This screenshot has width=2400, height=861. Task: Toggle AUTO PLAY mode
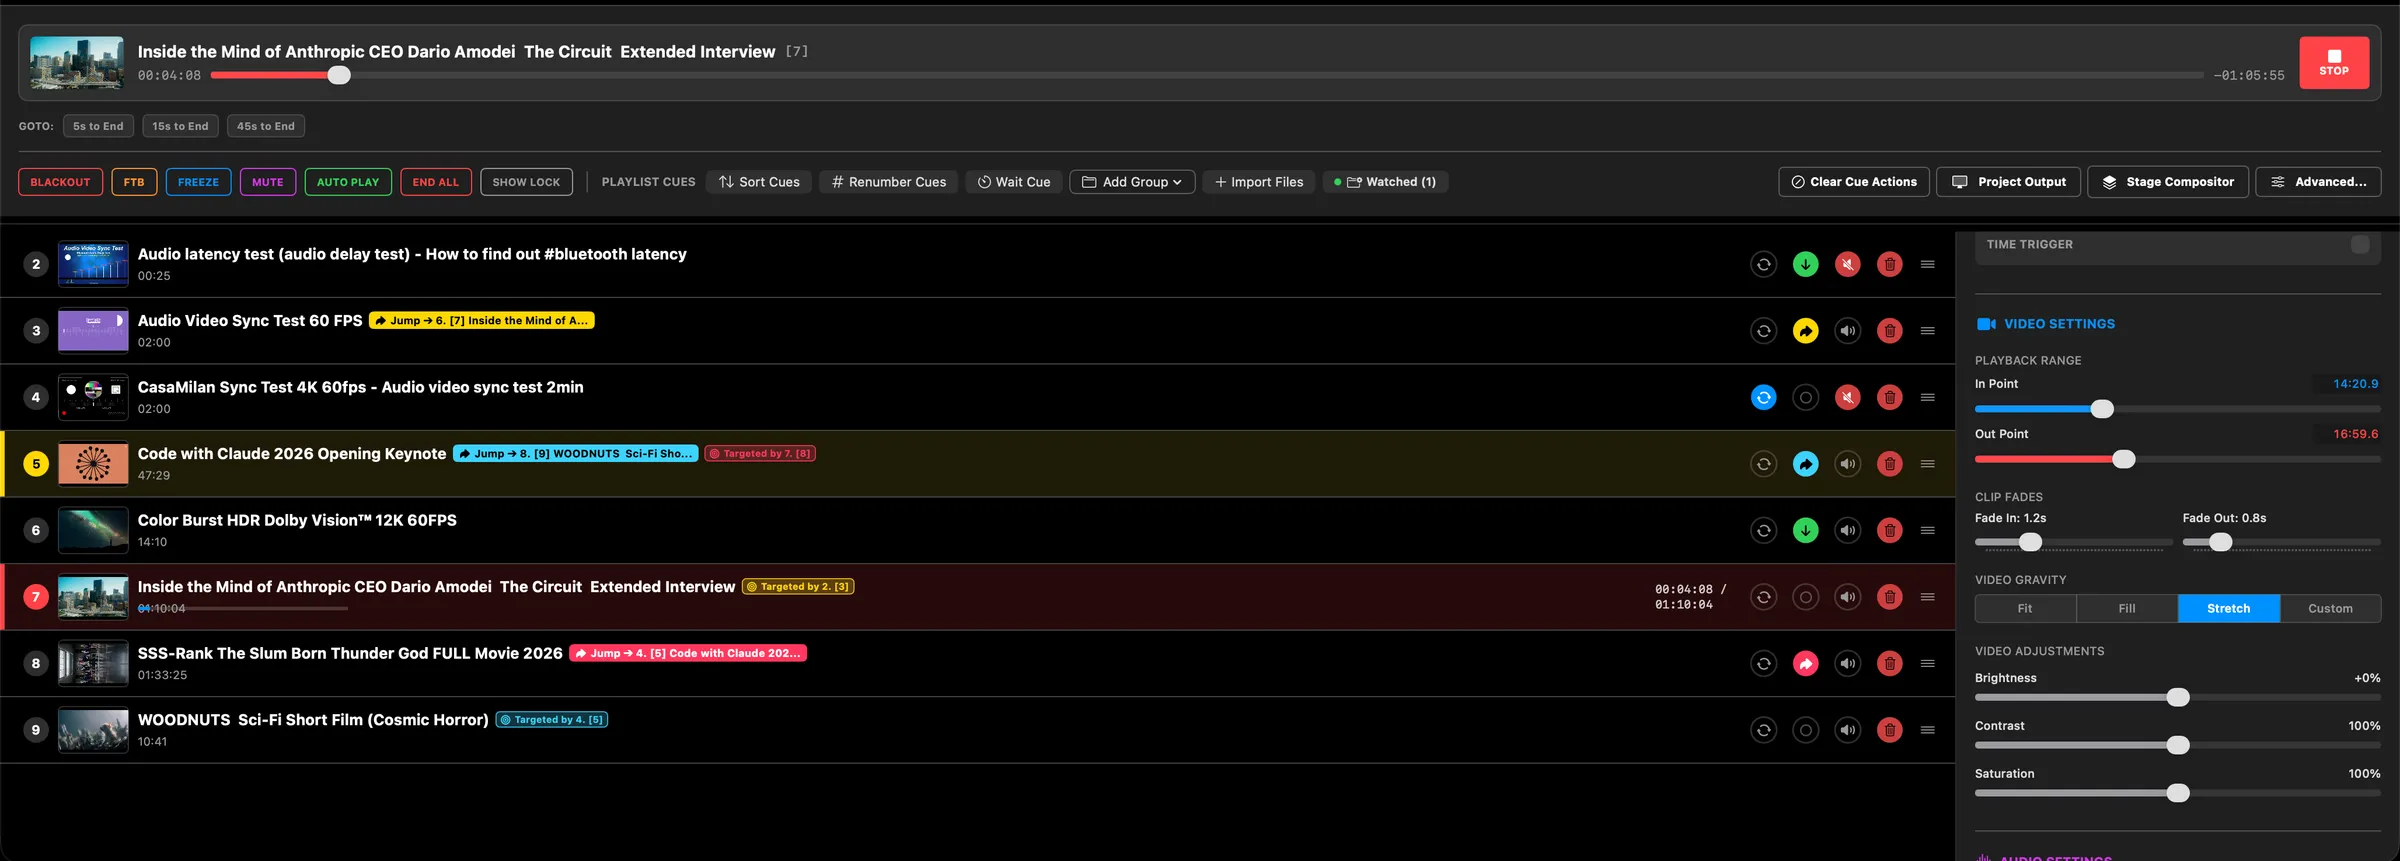[348, 182]
